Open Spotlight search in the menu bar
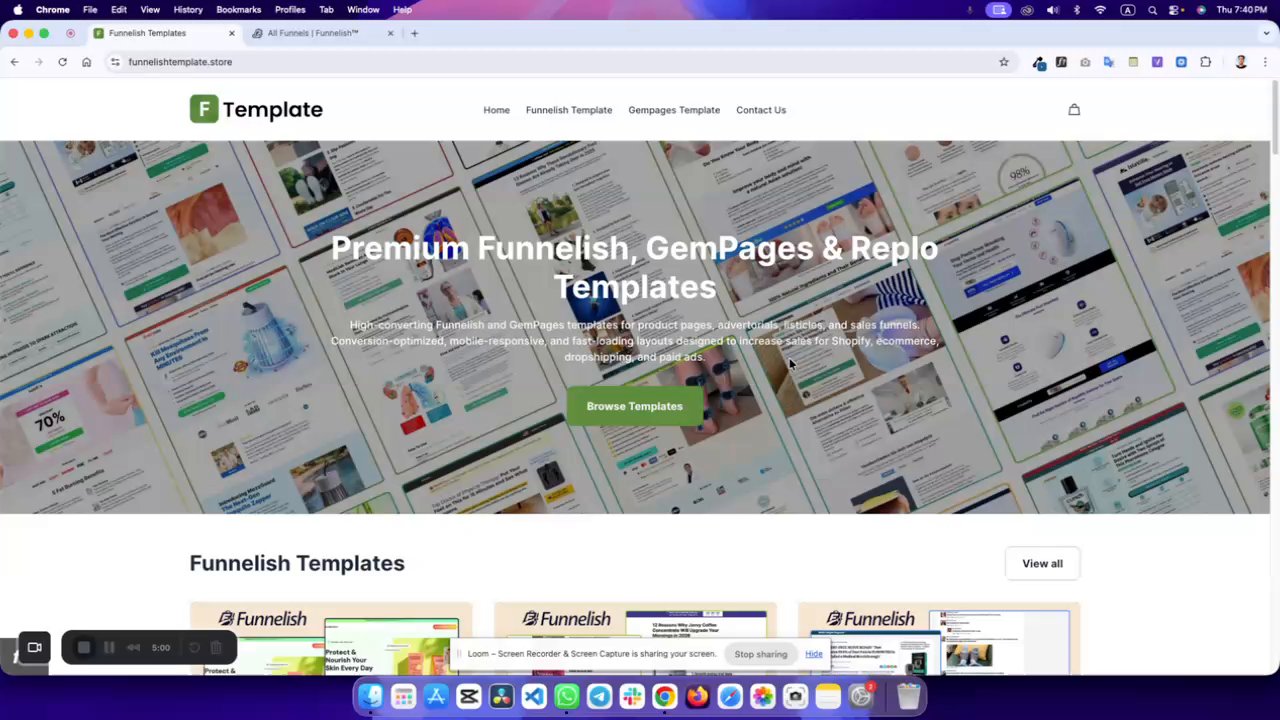The height and width of the screenshot is (720, 1280). 1153,10
